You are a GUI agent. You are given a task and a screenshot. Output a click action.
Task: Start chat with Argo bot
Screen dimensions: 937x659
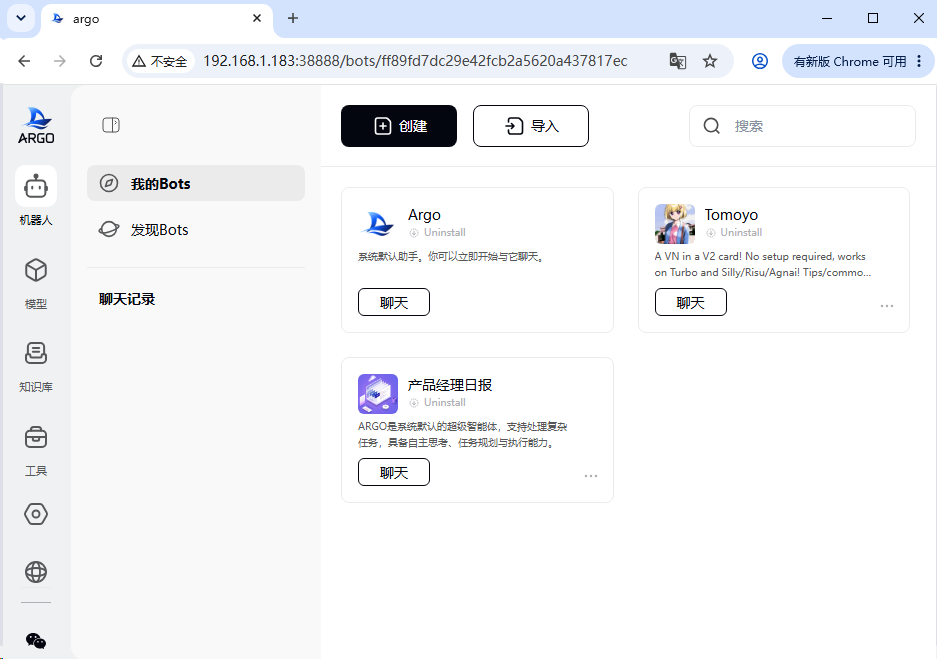394,302
